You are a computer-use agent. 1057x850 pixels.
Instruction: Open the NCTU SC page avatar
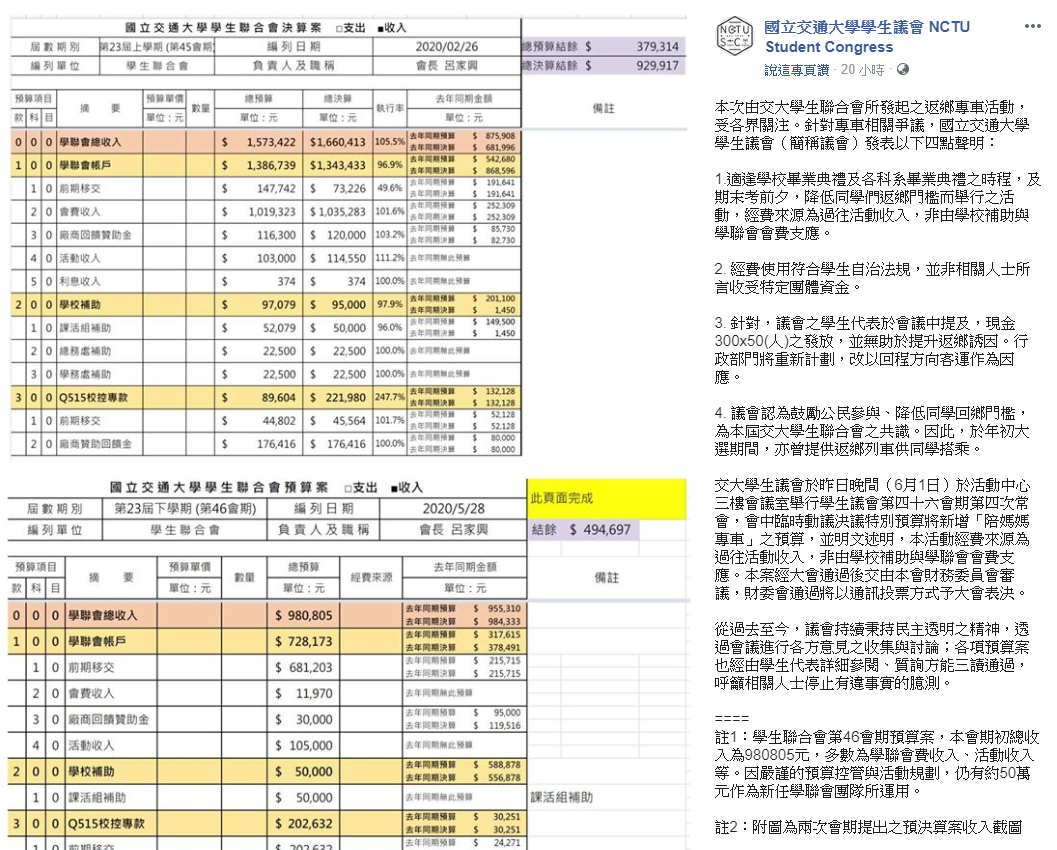[734, 36]
